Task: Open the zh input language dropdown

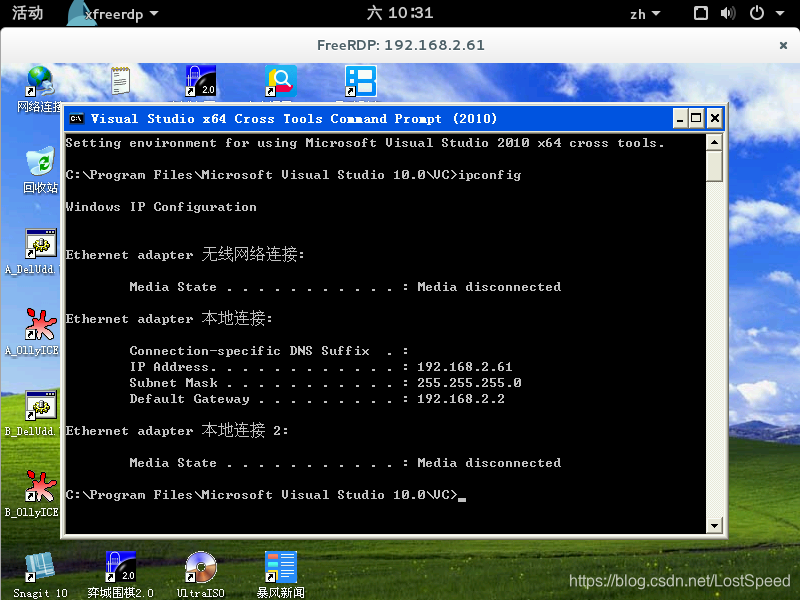Action: [645, 14]
